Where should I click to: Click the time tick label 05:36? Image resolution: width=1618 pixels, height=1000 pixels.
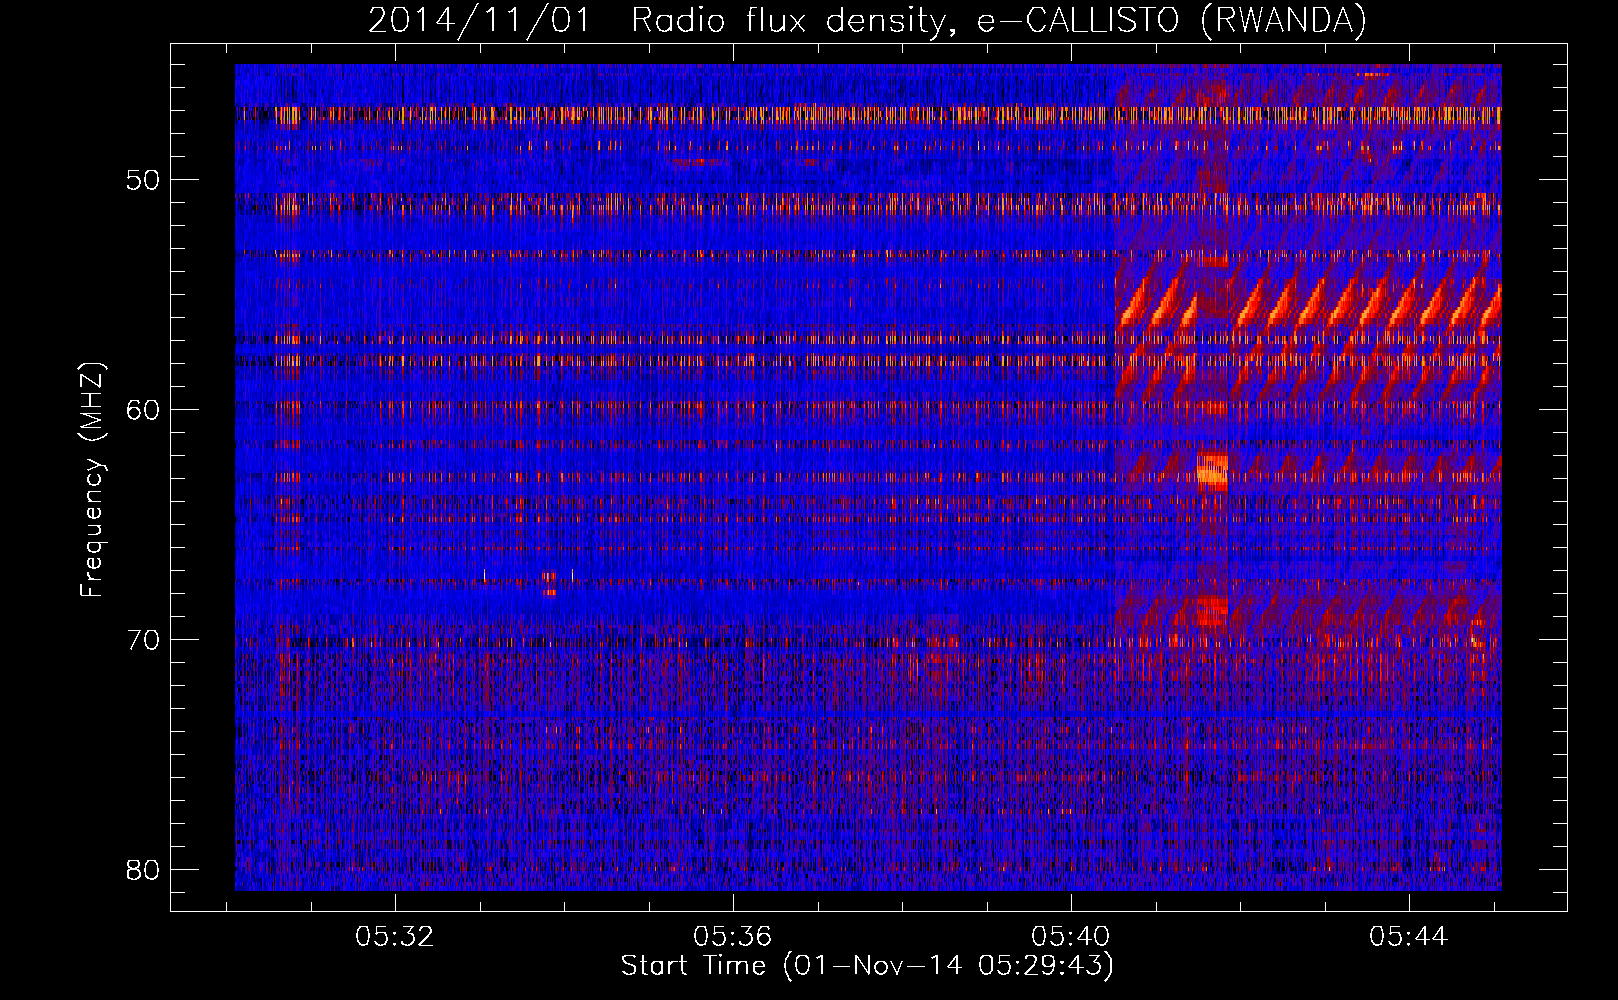coord(733,936)
